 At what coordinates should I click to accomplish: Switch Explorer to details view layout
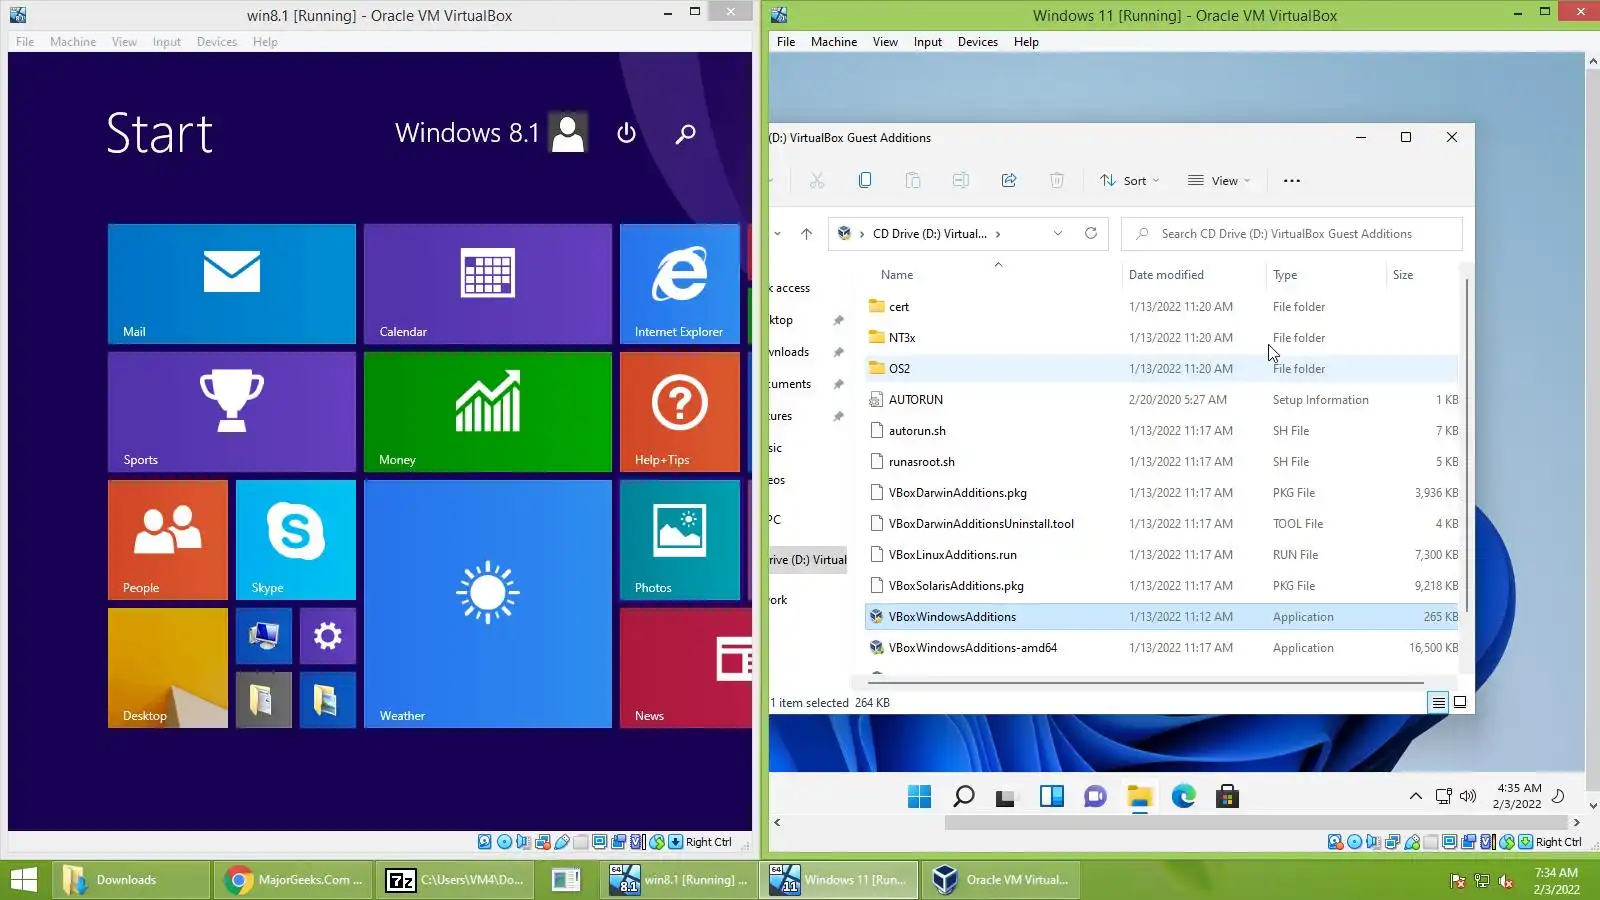coord(1438,703)
